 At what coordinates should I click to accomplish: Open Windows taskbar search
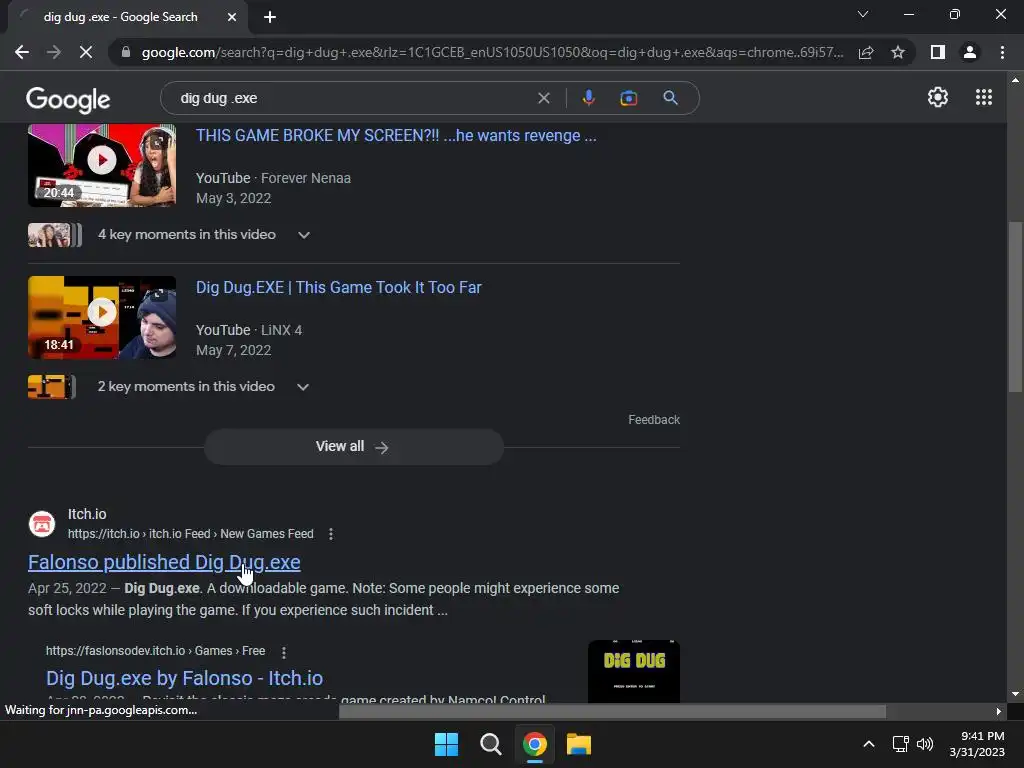tap(490, 744)
